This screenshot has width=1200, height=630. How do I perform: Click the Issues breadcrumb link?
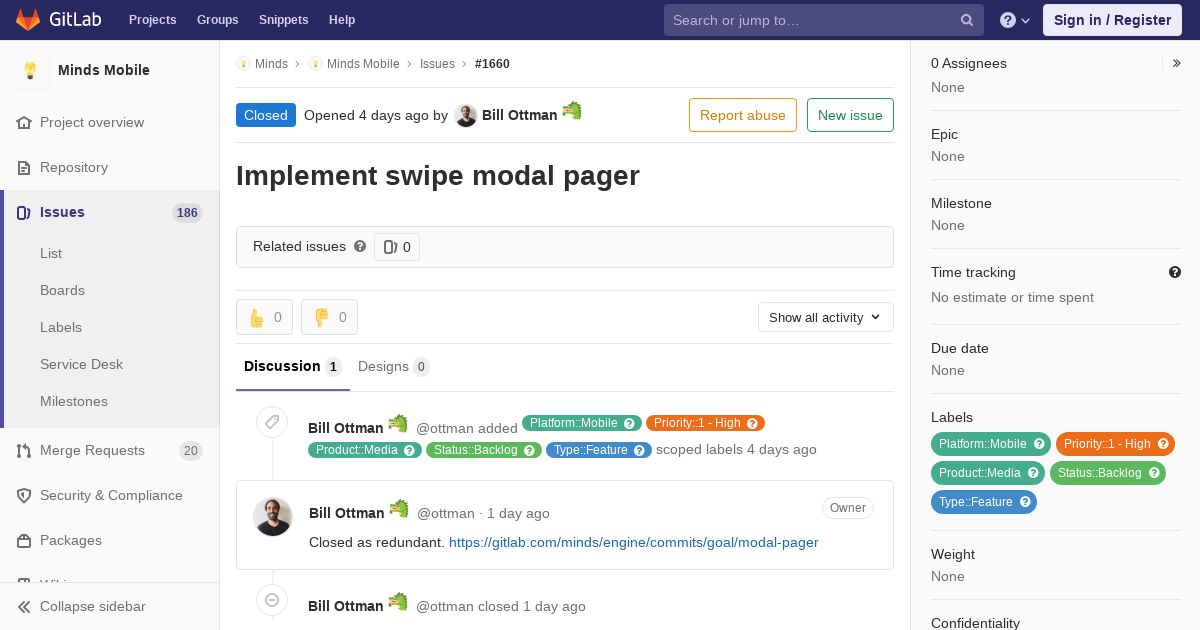[x=437, y=63]
